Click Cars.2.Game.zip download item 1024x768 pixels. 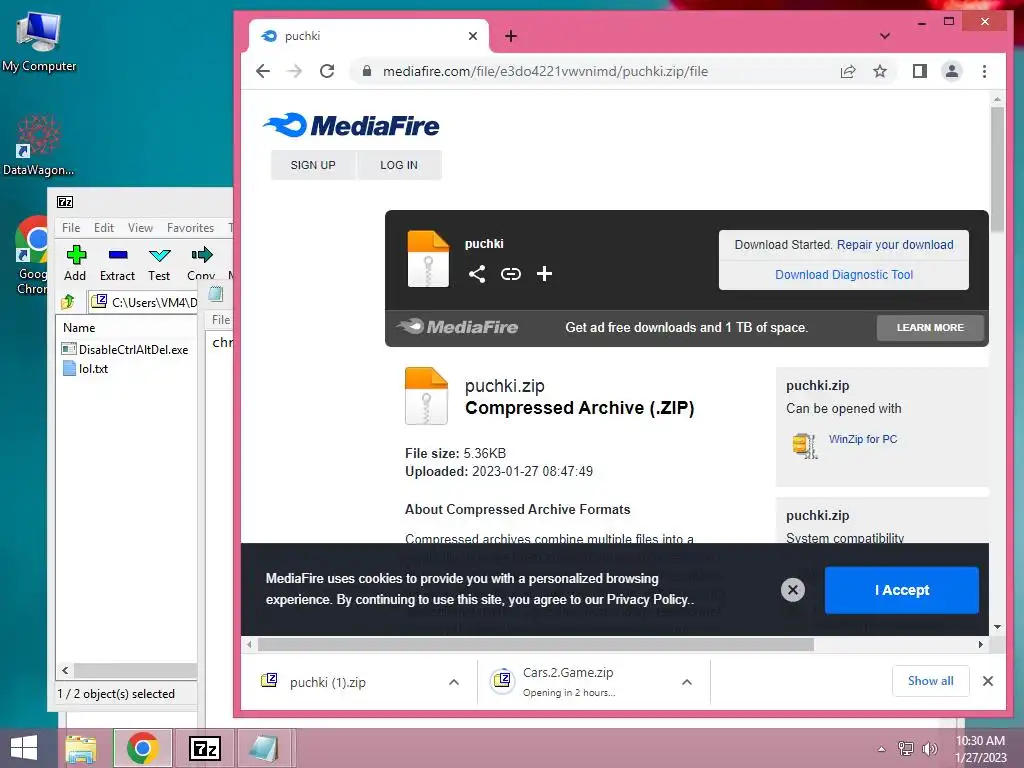click(x=568, y=681)
